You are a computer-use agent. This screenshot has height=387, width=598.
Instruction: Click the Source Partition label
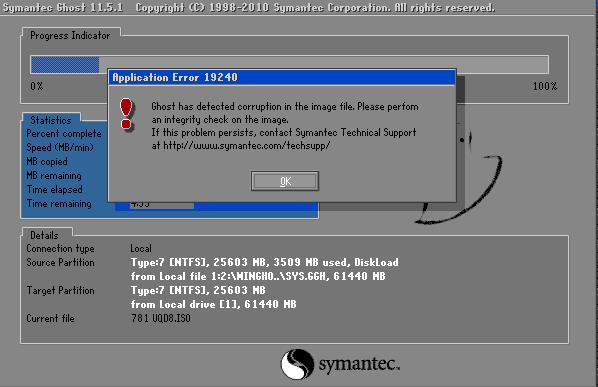(x=60, y=262)
